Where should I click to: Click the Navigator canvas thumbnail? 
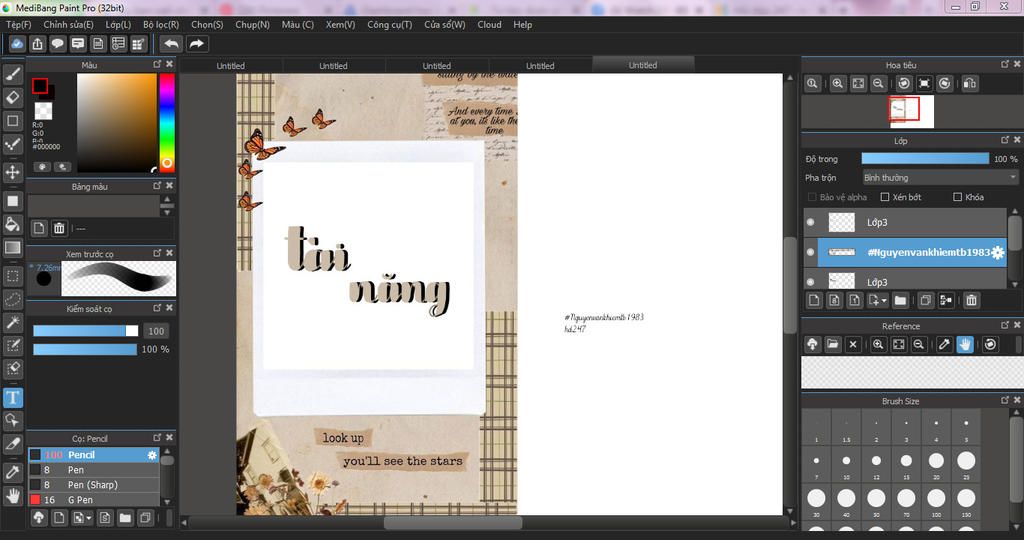(x=911, y=110)
